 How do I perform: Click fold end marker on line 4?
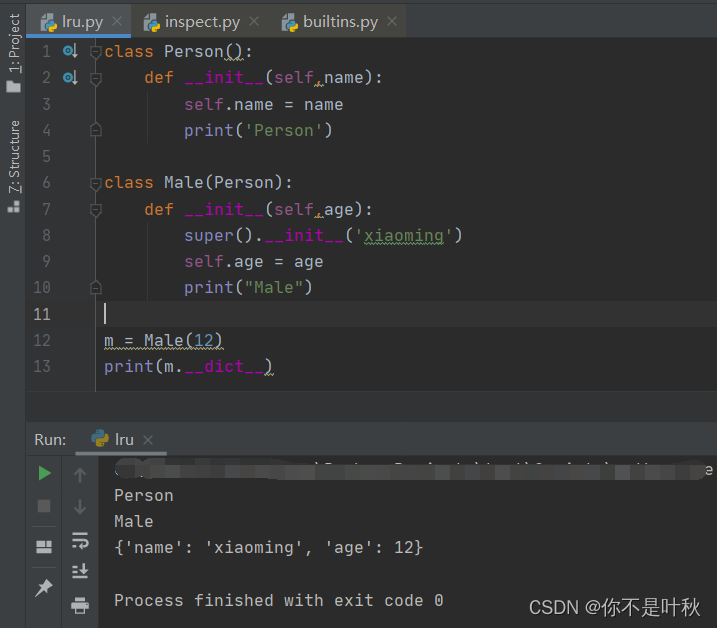(96, 130)
